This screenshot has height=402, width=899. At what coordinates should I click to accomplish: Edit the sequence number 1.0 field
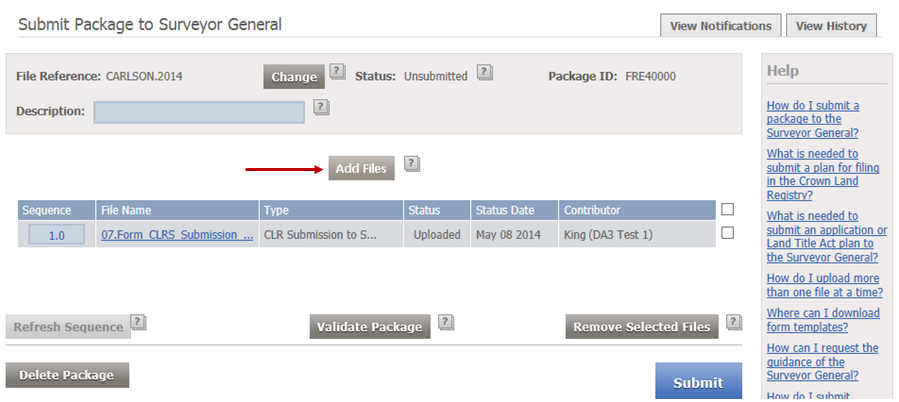click(x=57, y=235)
